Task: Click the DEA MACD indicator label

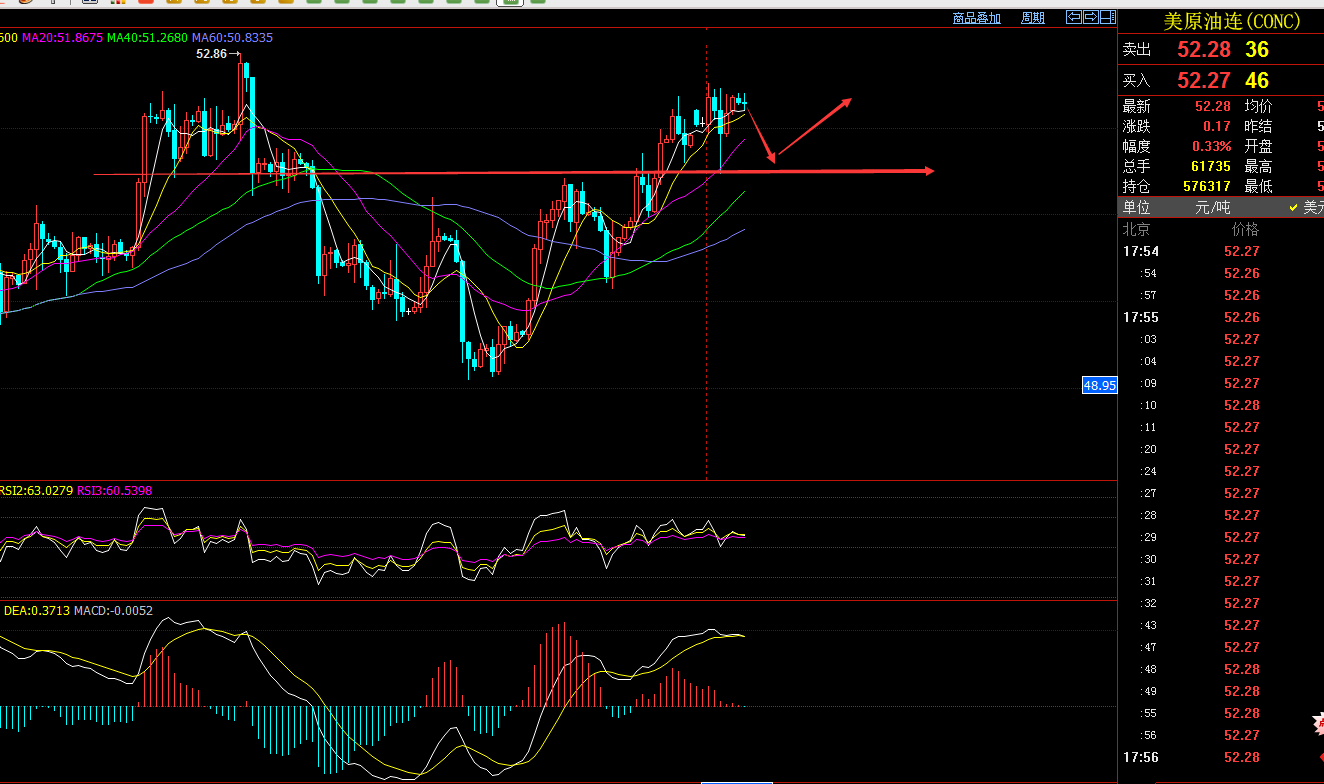Action: pyautogui.click(x=36, y=610)
